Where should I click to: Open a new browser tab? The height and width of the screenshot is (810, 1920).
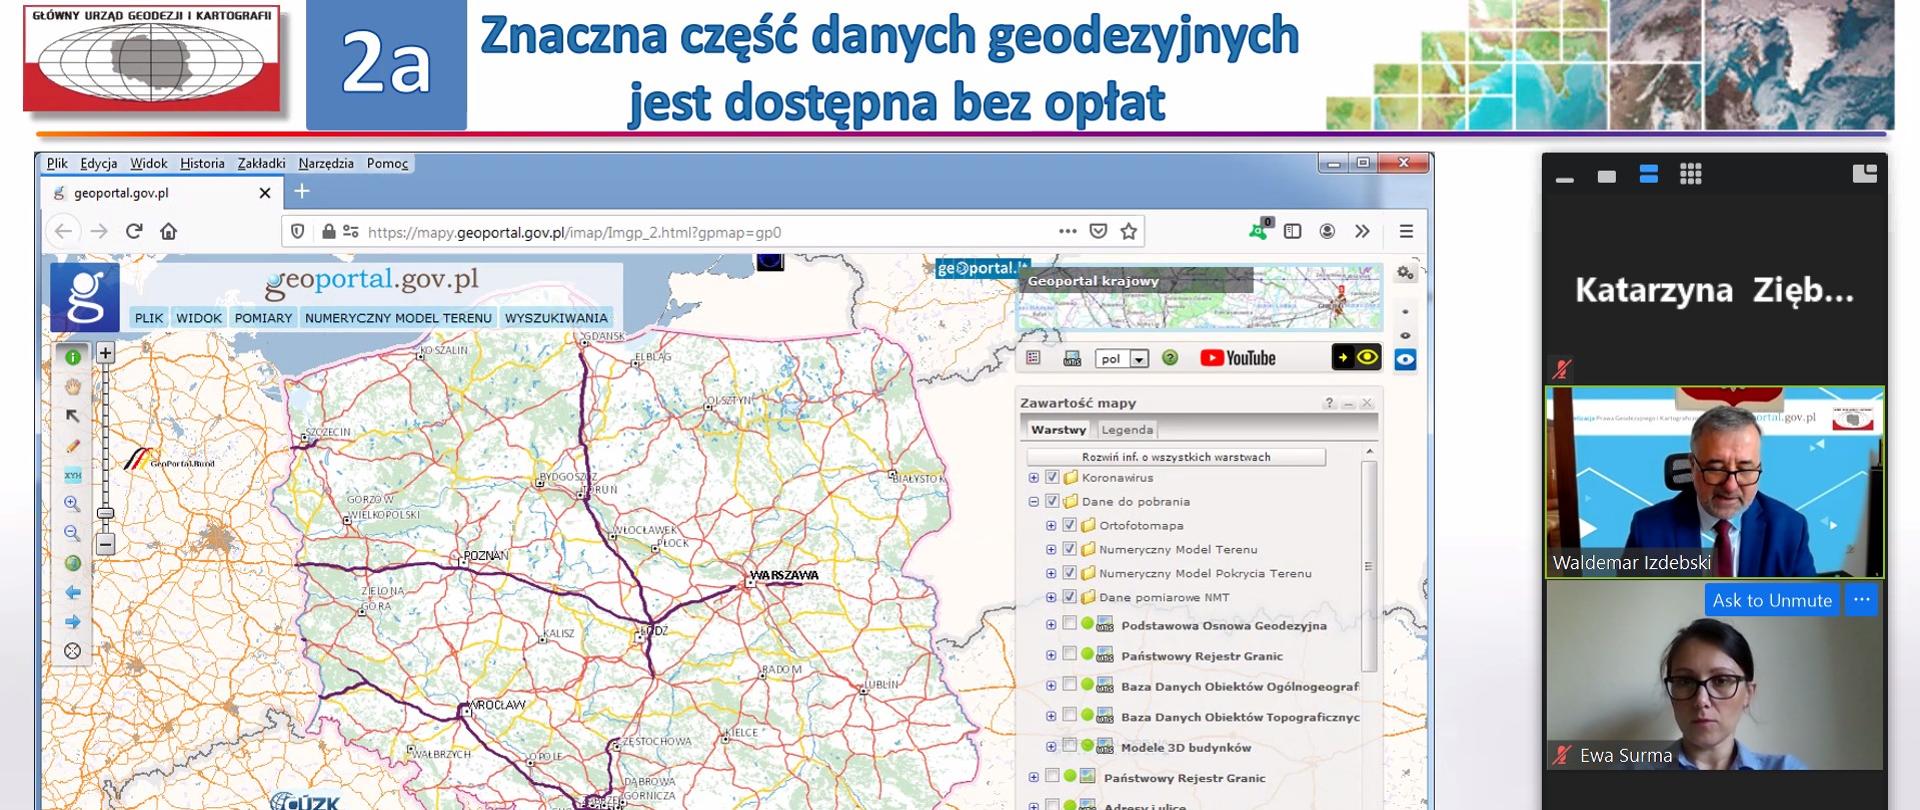302,191
